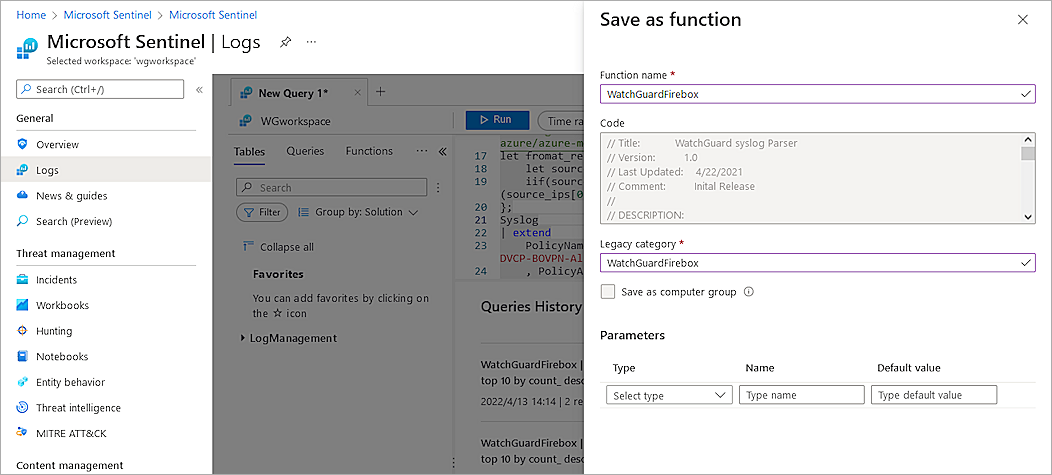
Task: Click the Notebooks icon
Action: (x=23, y=356)
